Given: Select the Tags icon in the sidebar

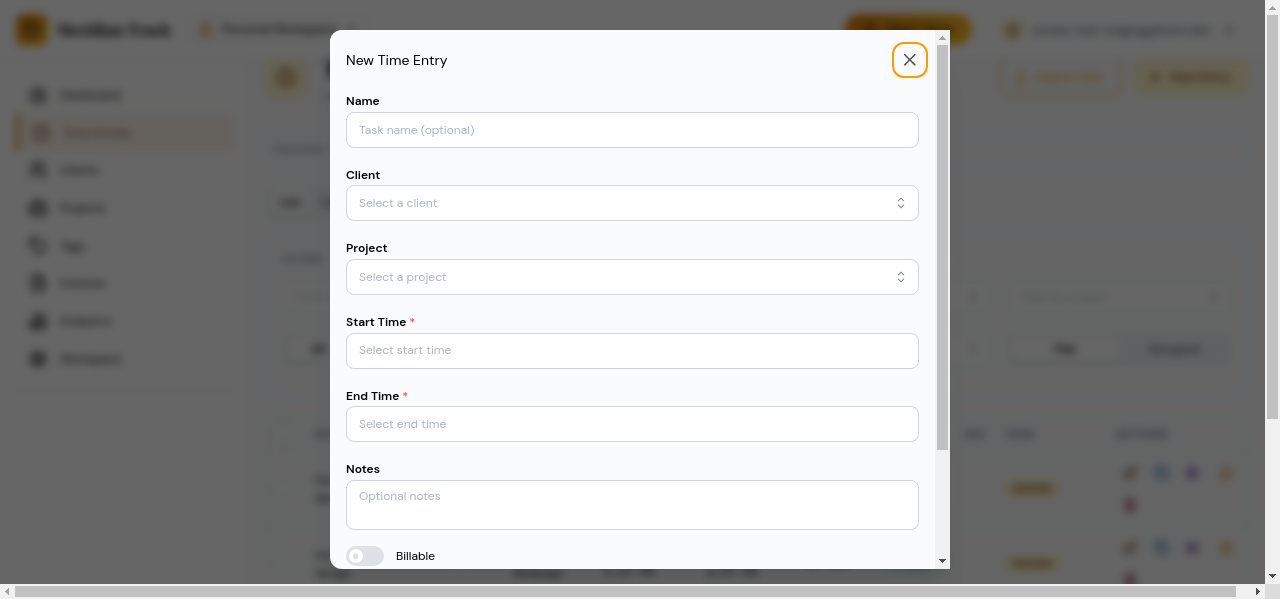Looking at the screenshot, I should coord(37,245).
